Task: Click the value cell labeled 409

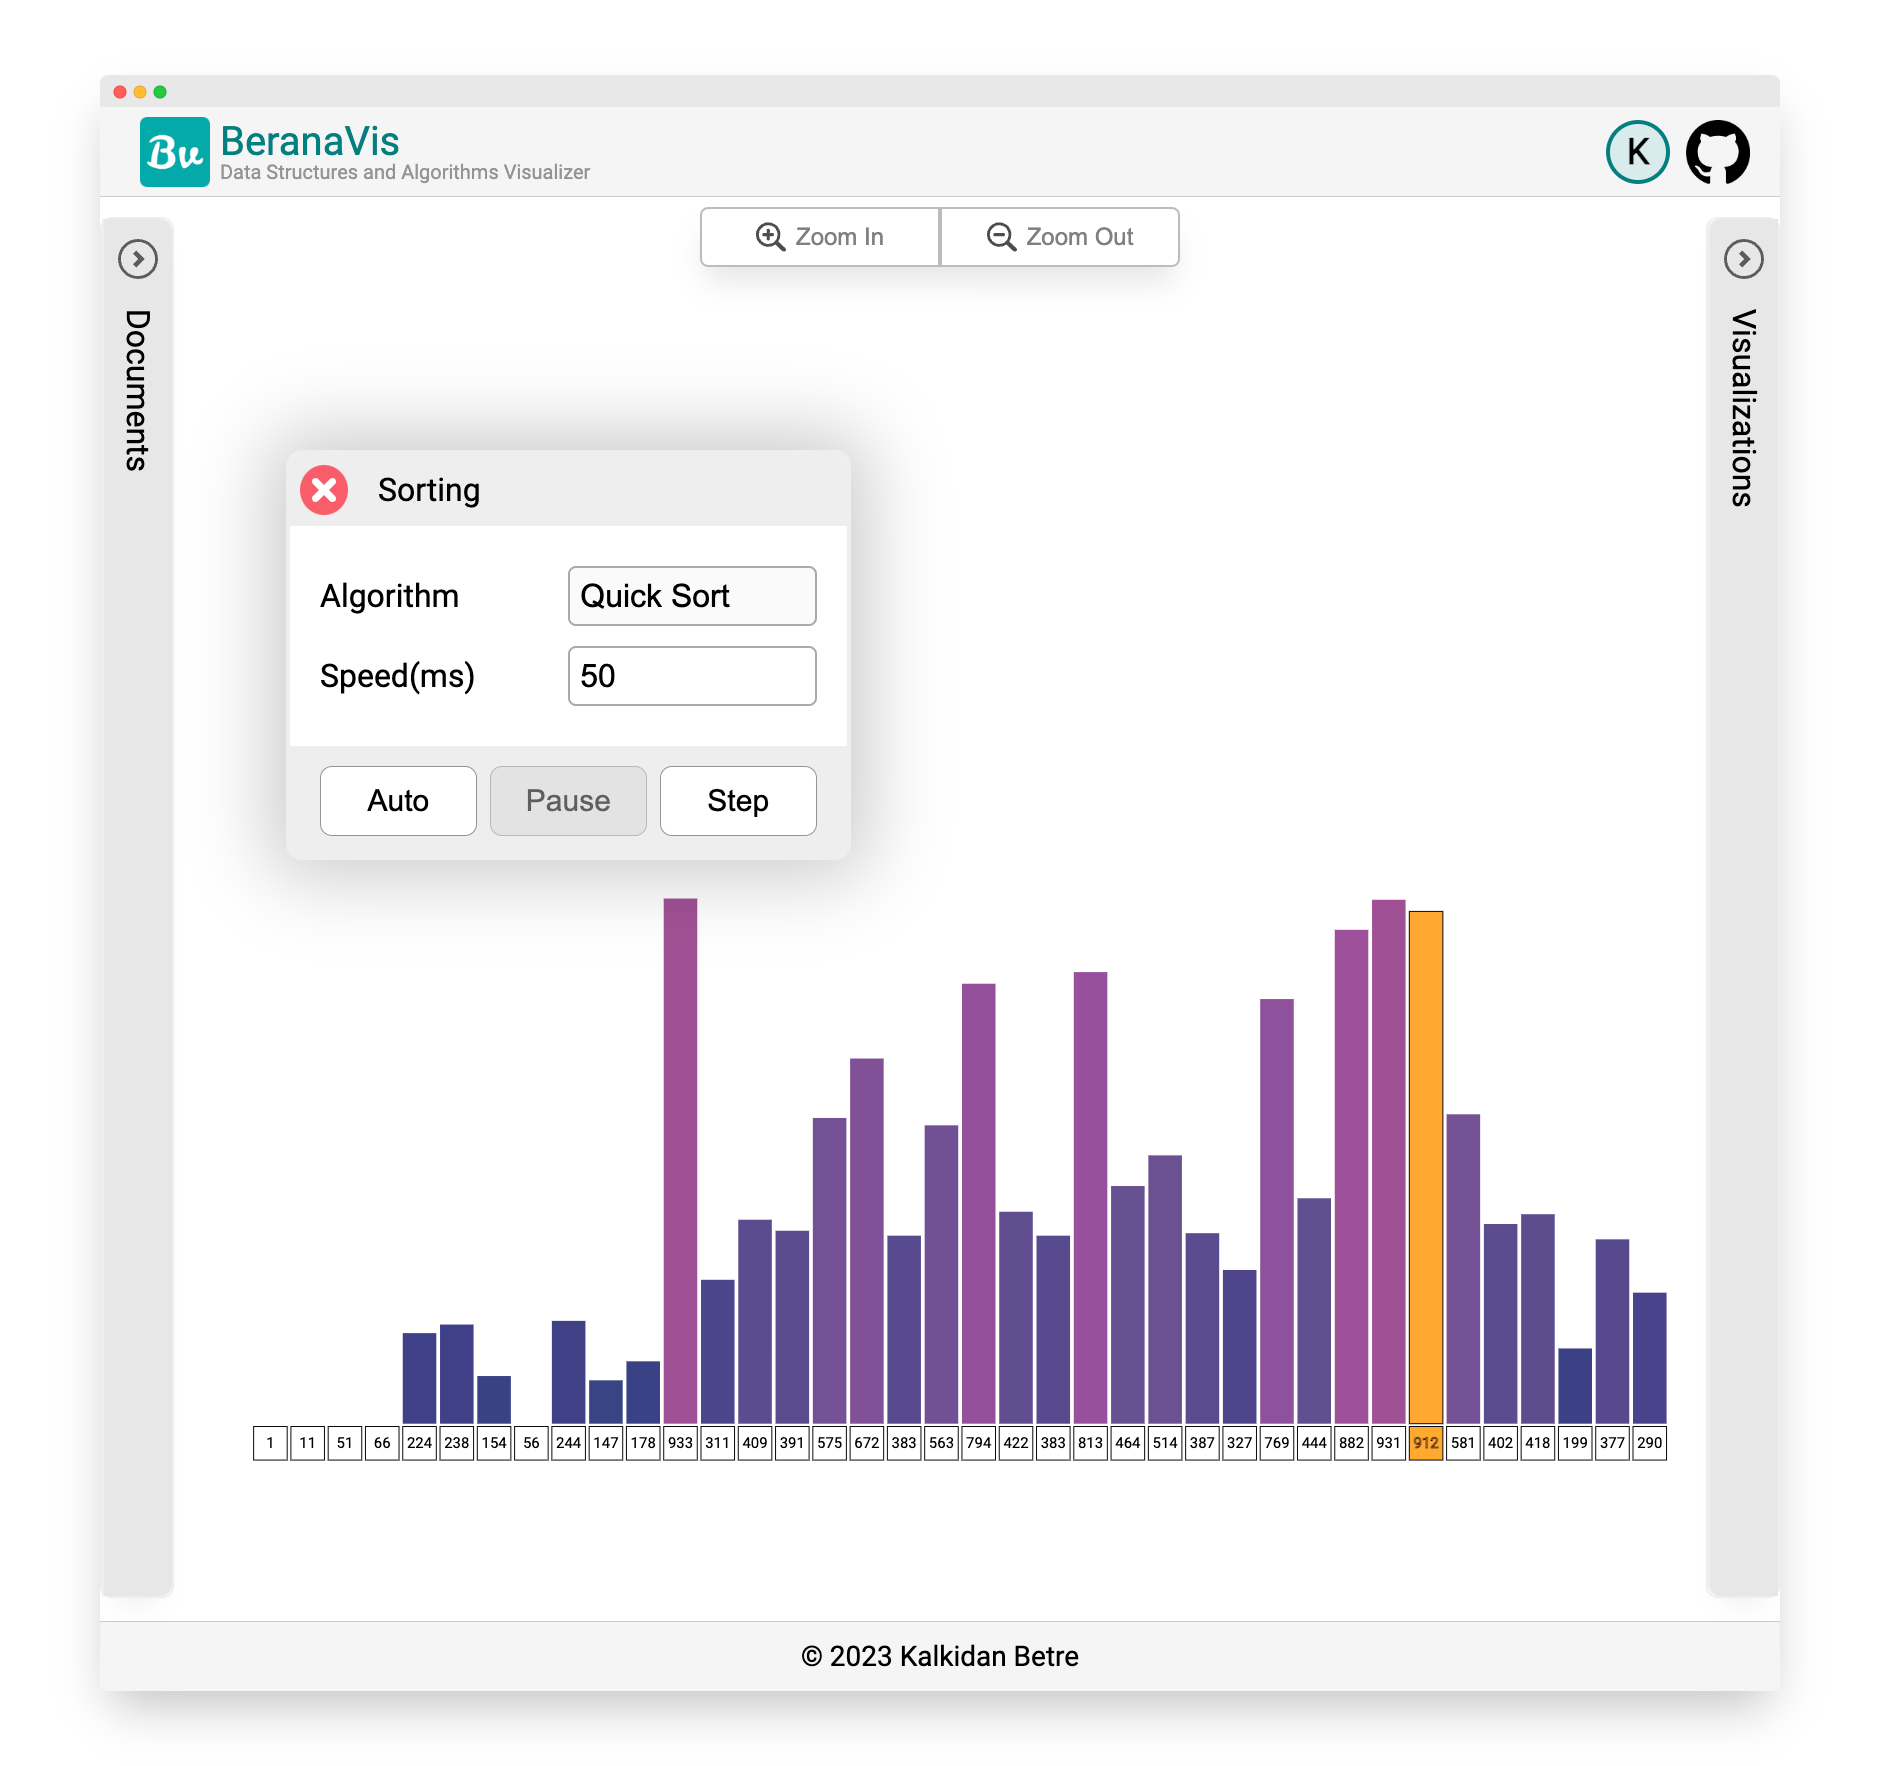Action: click(755, 1443)
